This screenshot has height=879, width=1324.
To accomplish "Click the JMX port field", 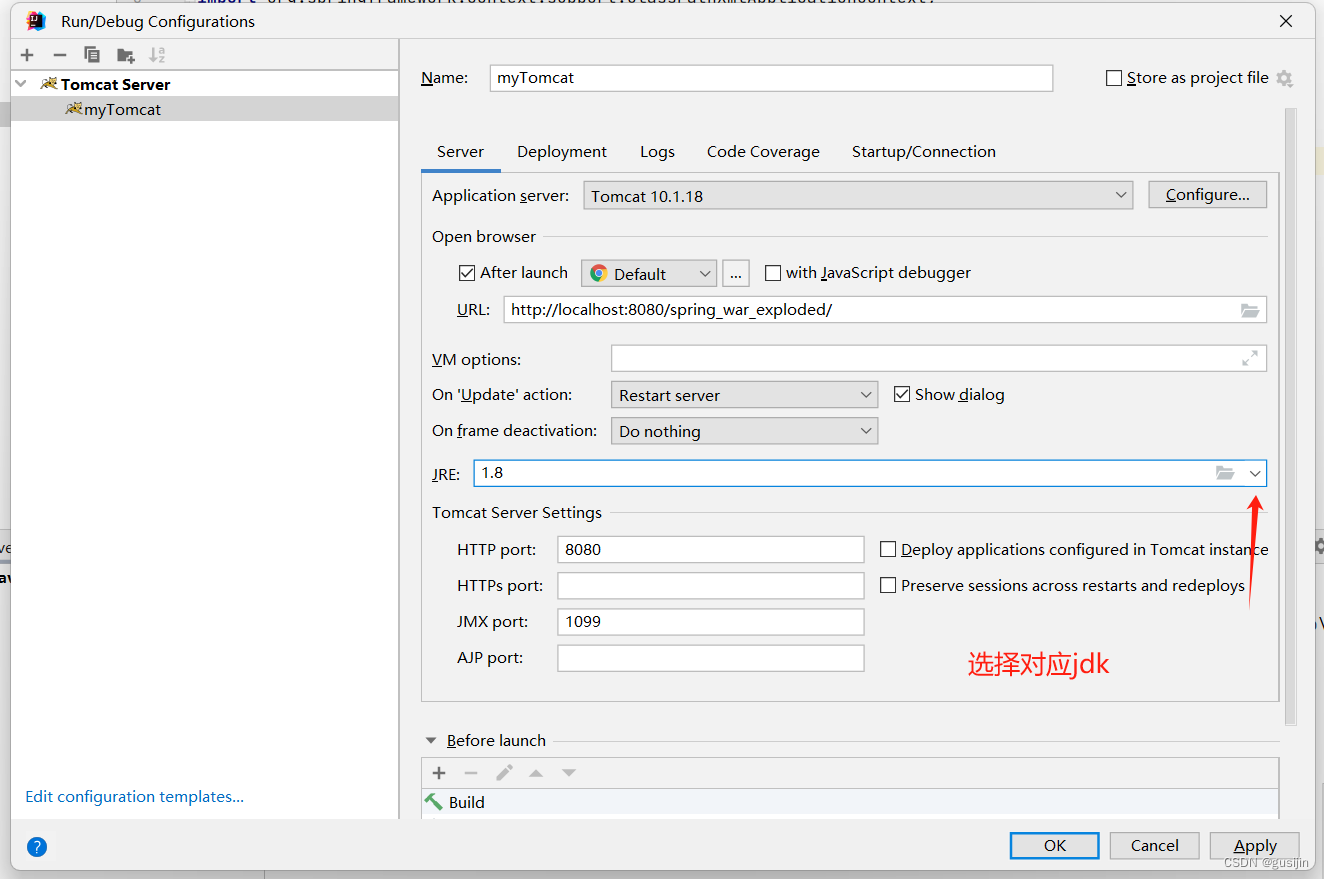I will 711,621.
